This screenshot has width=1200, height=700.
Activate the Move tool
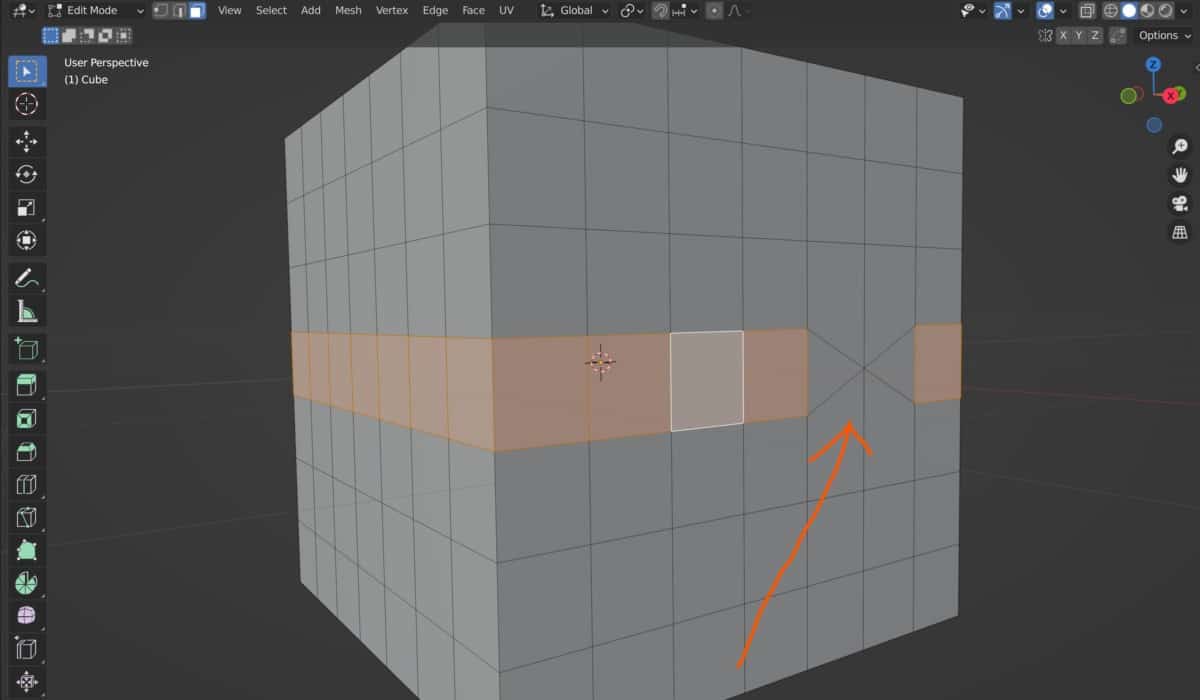tap(27, 142)
